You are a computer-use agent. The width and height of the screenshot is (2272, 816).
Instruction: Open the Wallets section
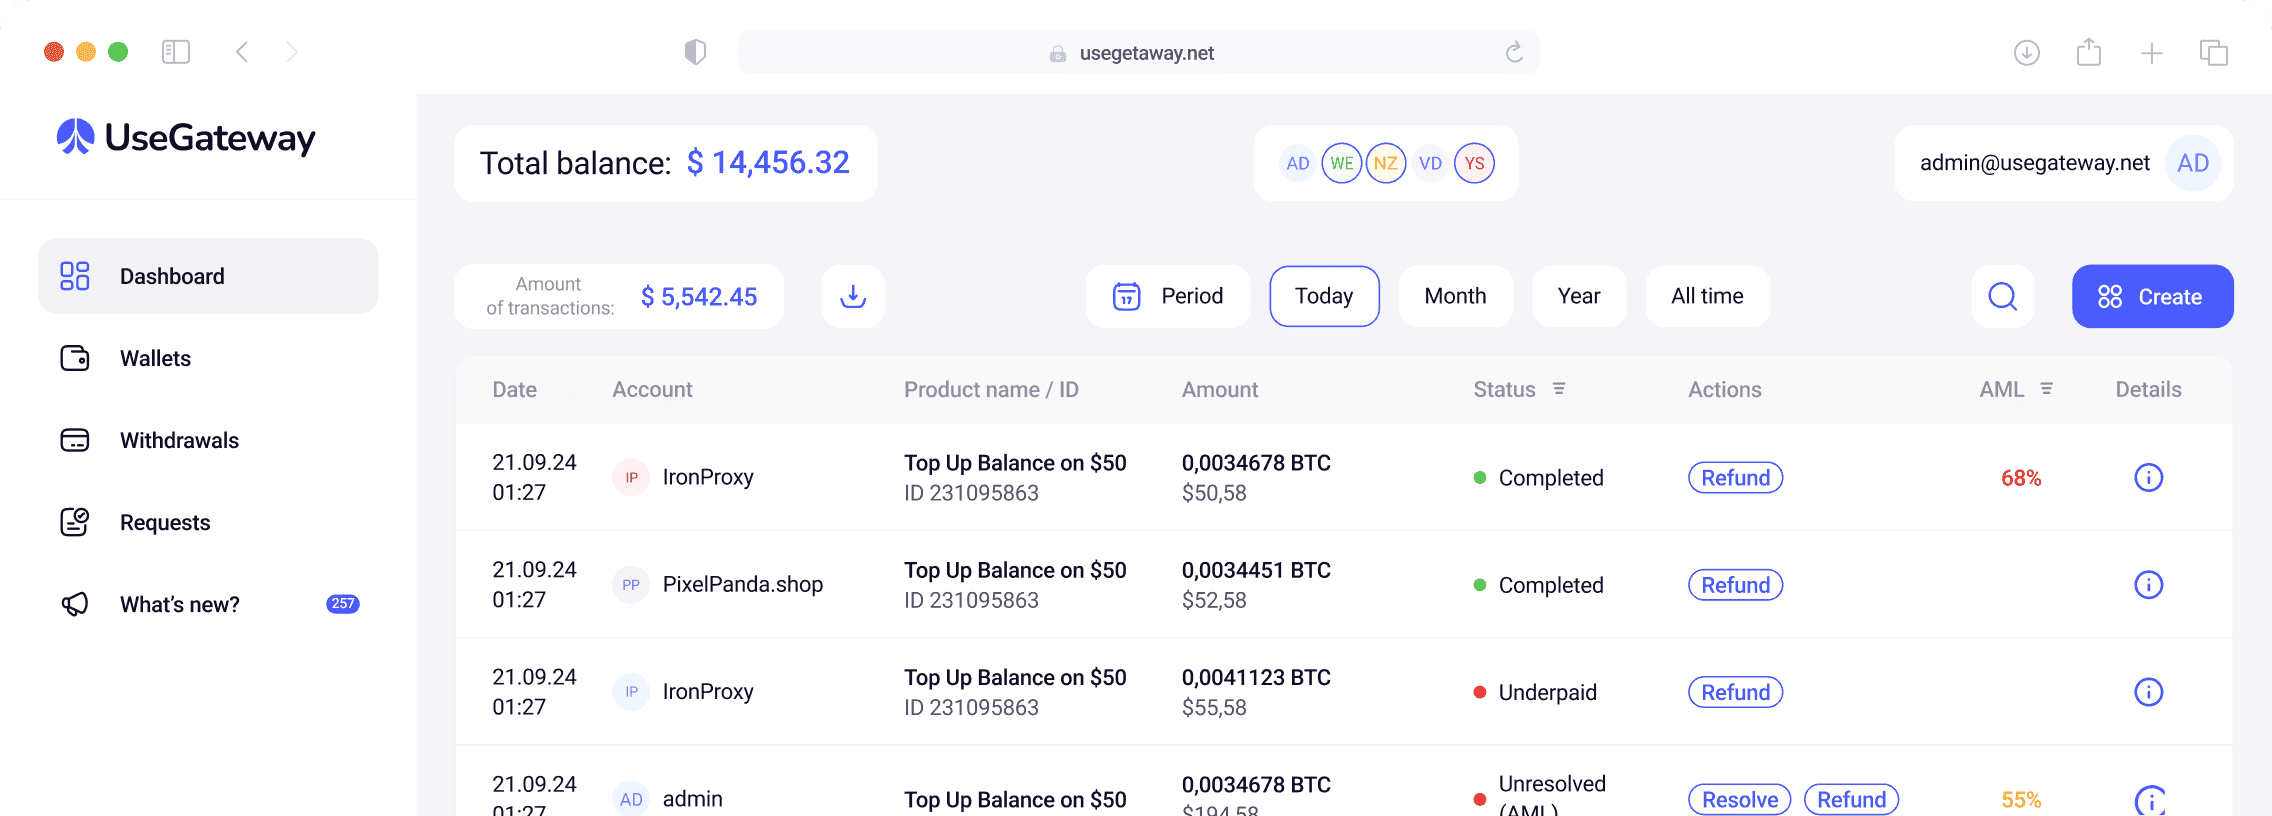pos(155,358)
